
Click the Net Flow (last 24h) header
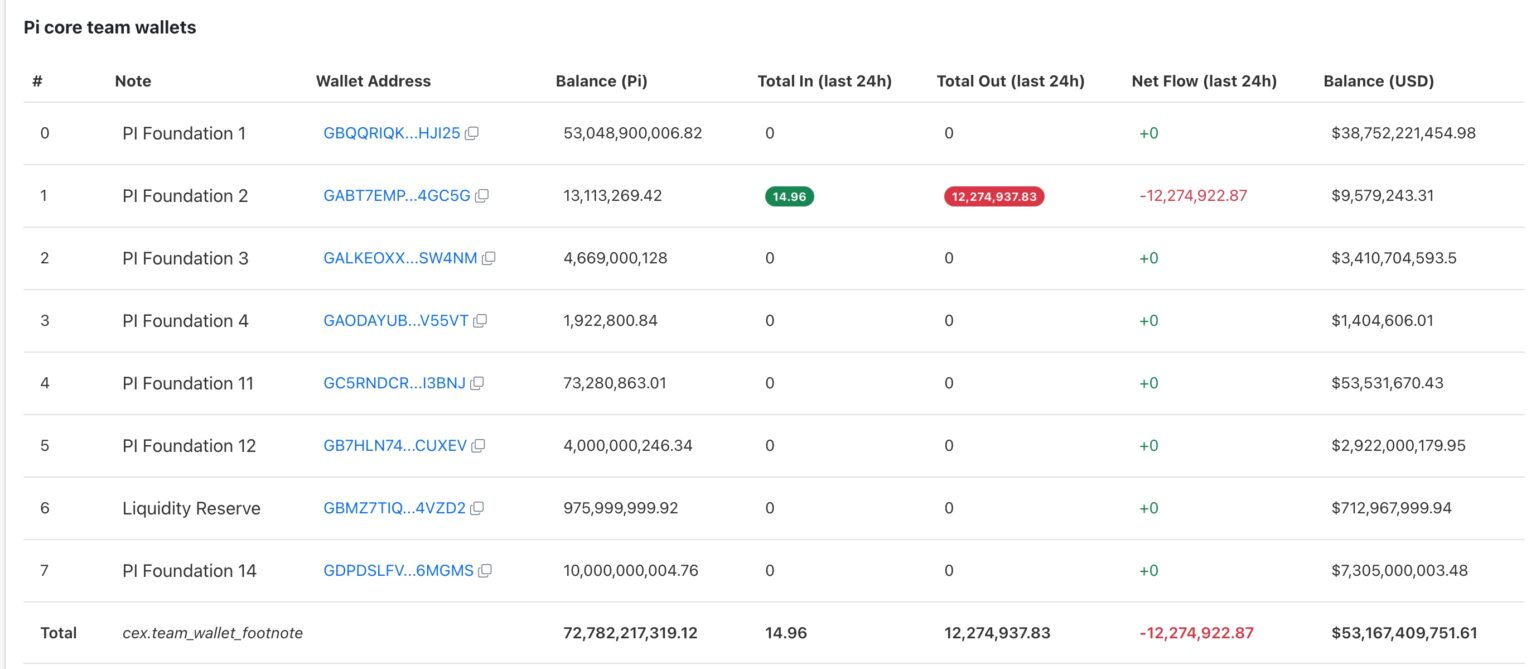1204,81
